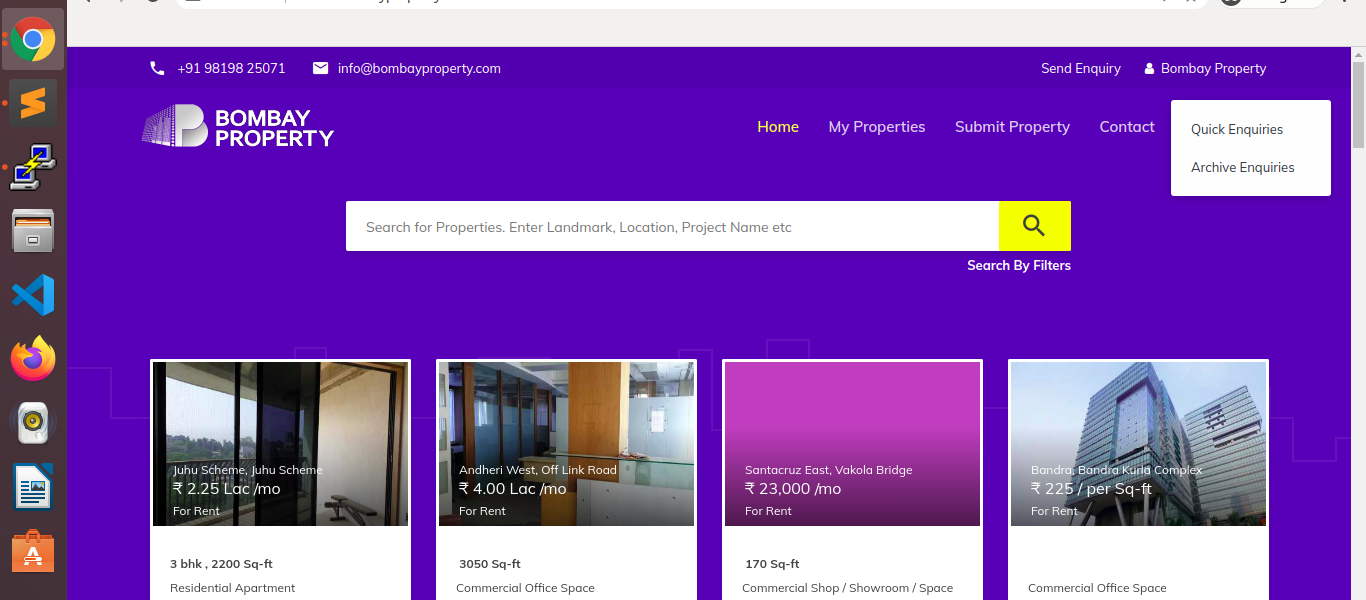Launch Sublime Text from the dock
Viewport: 1366px width, 600px height.
point(33,102)
